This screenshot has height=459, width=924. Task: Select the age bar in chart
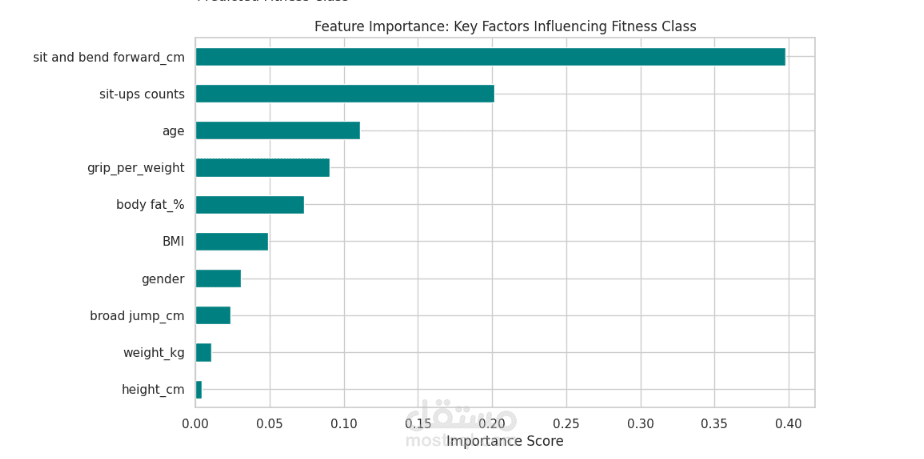(x=278, y=131)
